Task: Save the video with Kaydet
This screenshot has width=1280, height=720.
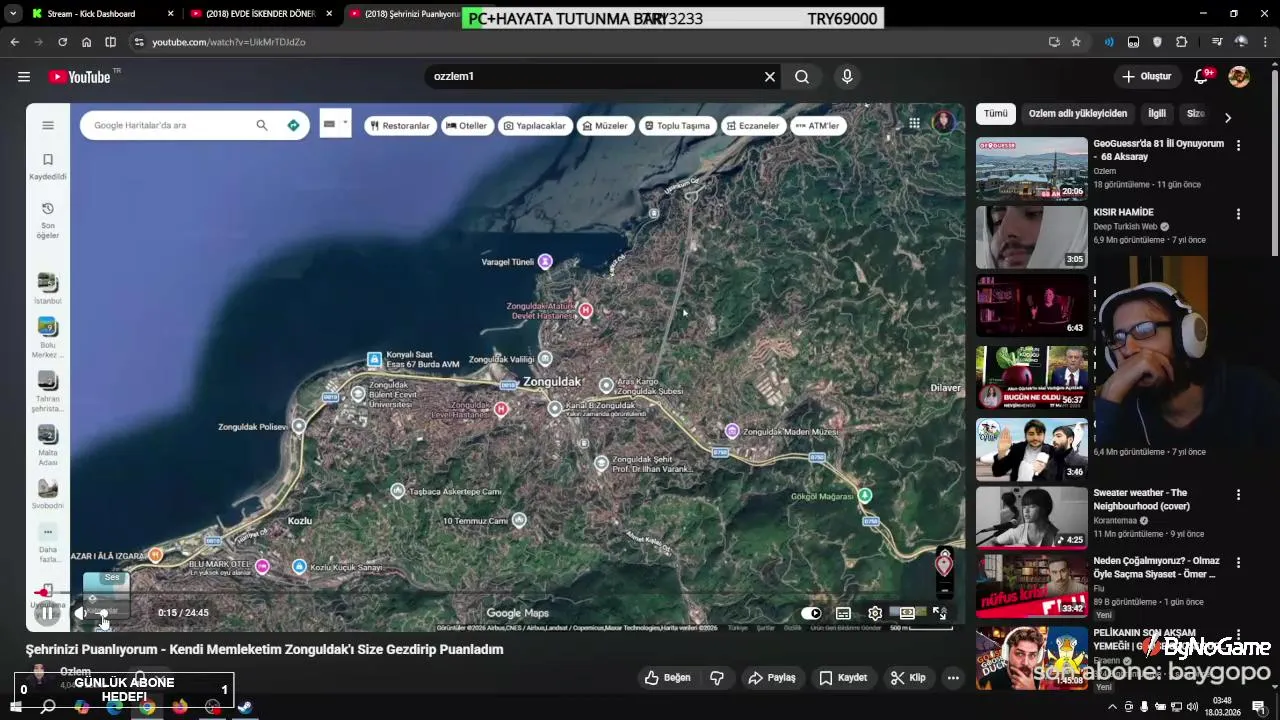Action: (843, 677)
